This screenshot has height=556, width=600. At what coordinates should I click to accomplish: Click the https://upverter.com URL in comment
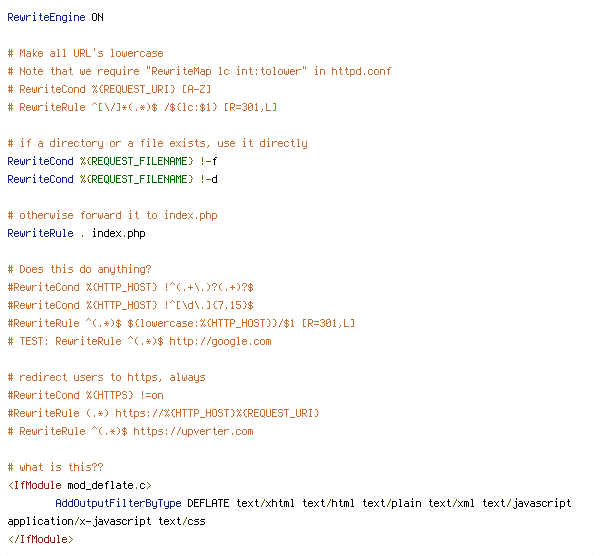tap(193, 431)
